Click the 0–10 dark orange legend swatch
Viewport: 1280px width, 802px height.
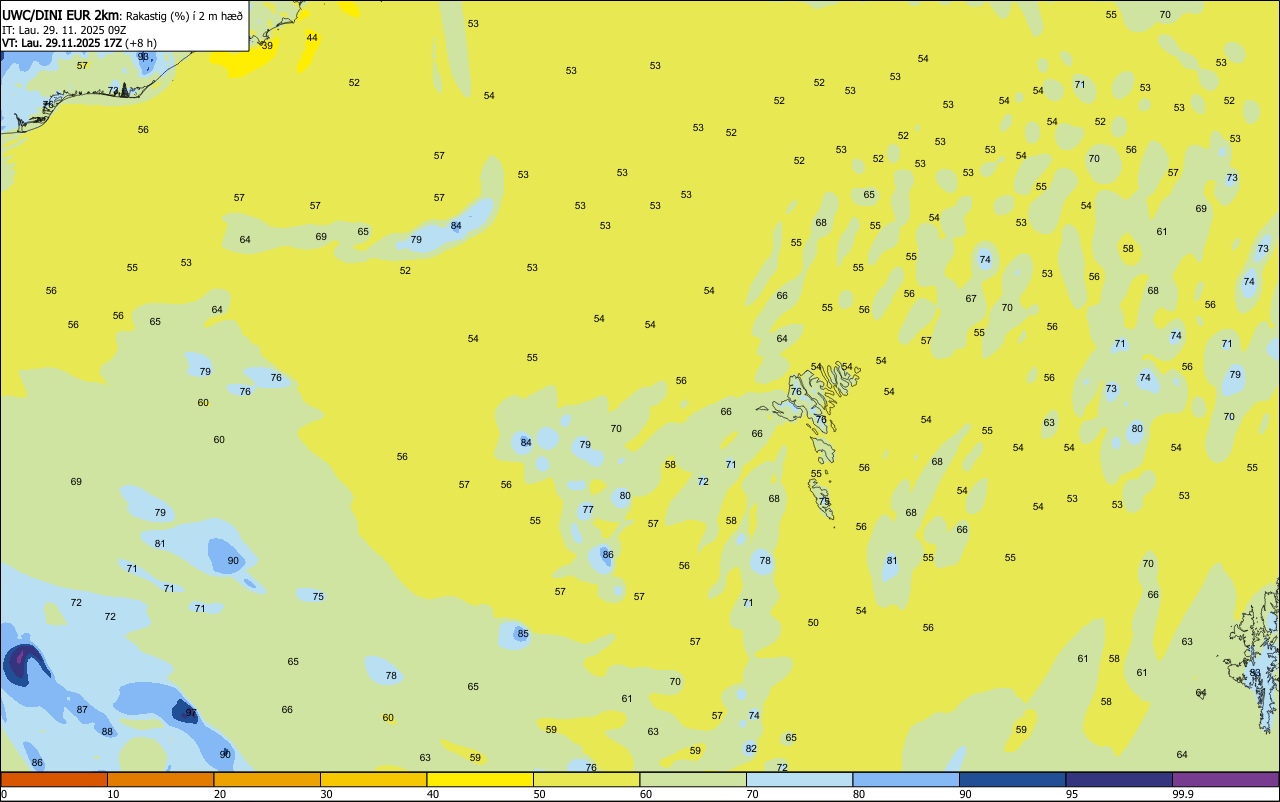[x=54, y=779]
